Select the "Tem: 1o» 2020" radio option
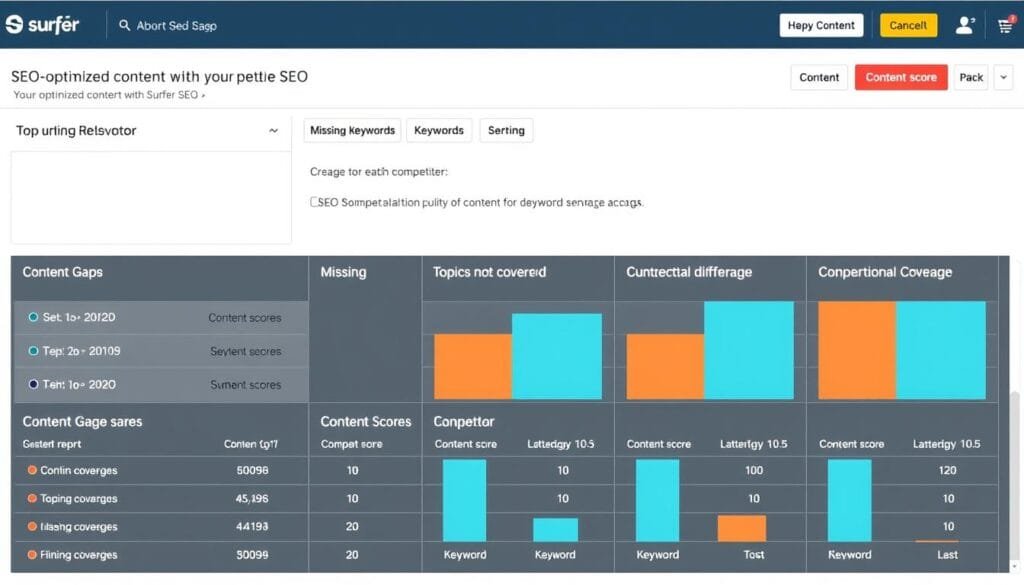Viewport: 1024px width, 585px height. click(33, 384)
